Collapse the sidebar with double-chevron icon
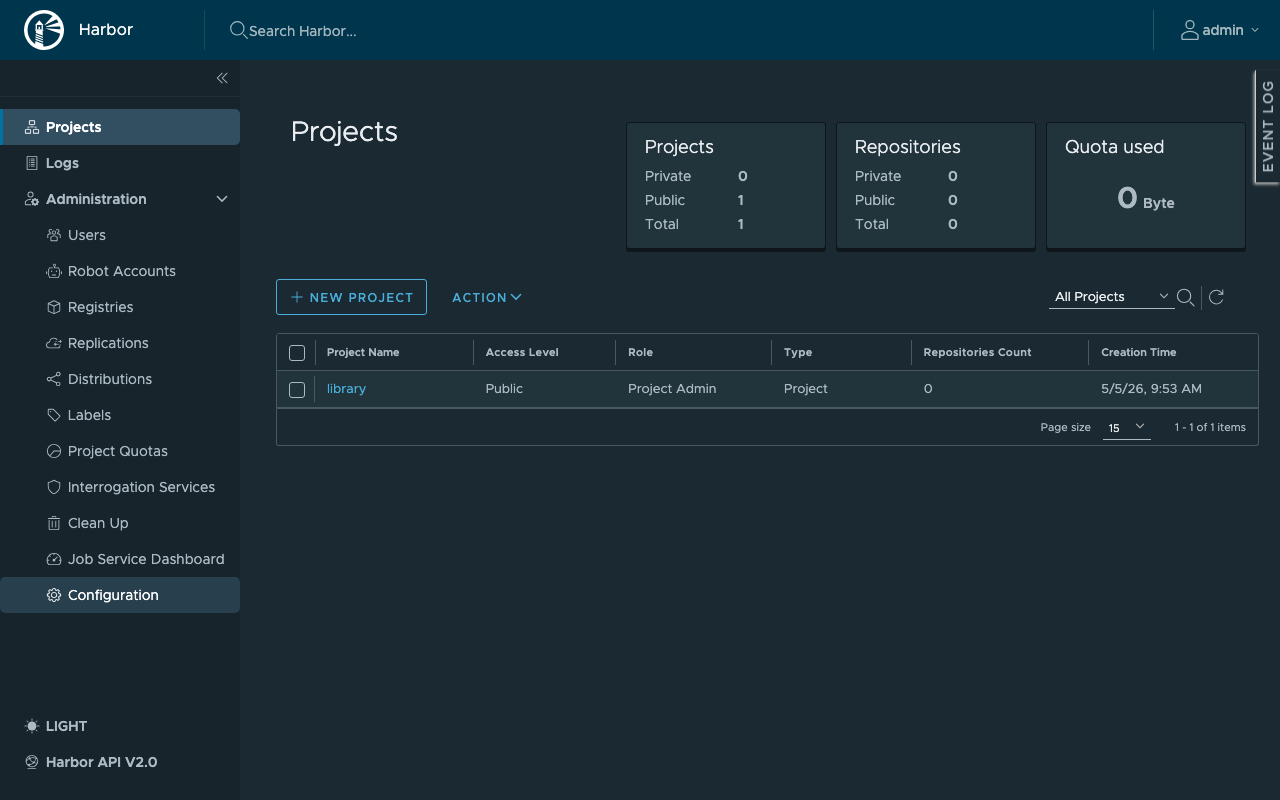The image size is (1280, 800). pyautogui.click(x=222, y=78)
